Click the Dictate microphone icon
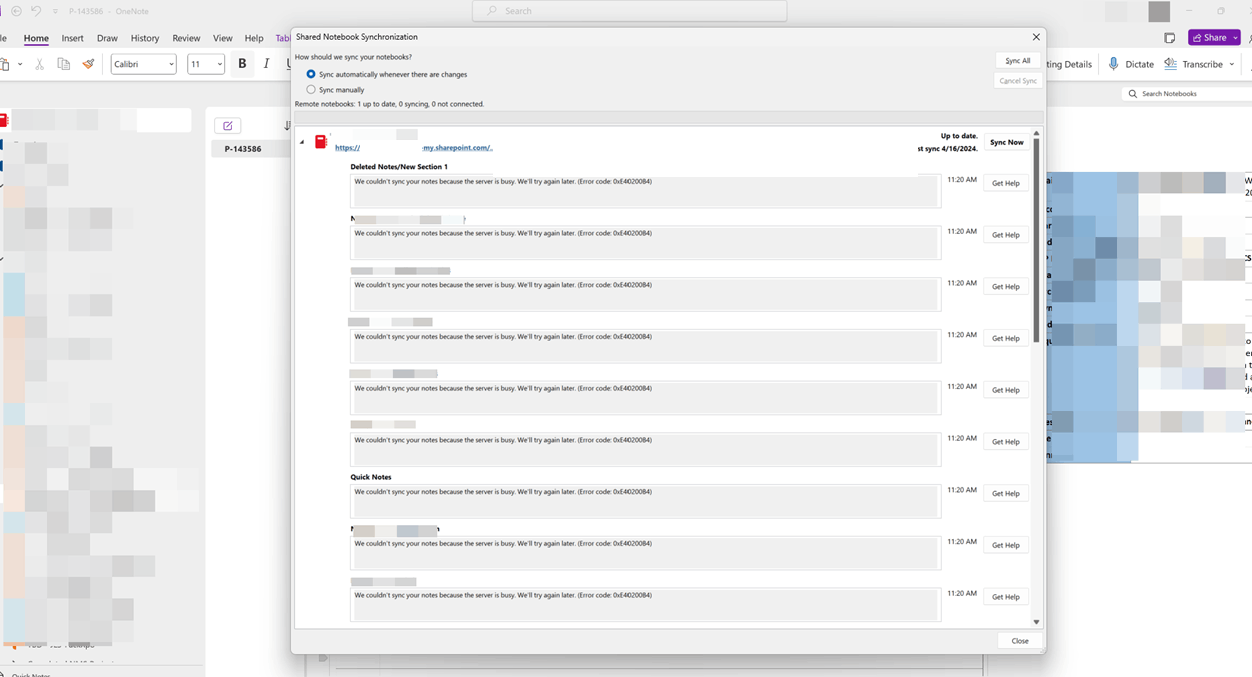 (1113, 64)
